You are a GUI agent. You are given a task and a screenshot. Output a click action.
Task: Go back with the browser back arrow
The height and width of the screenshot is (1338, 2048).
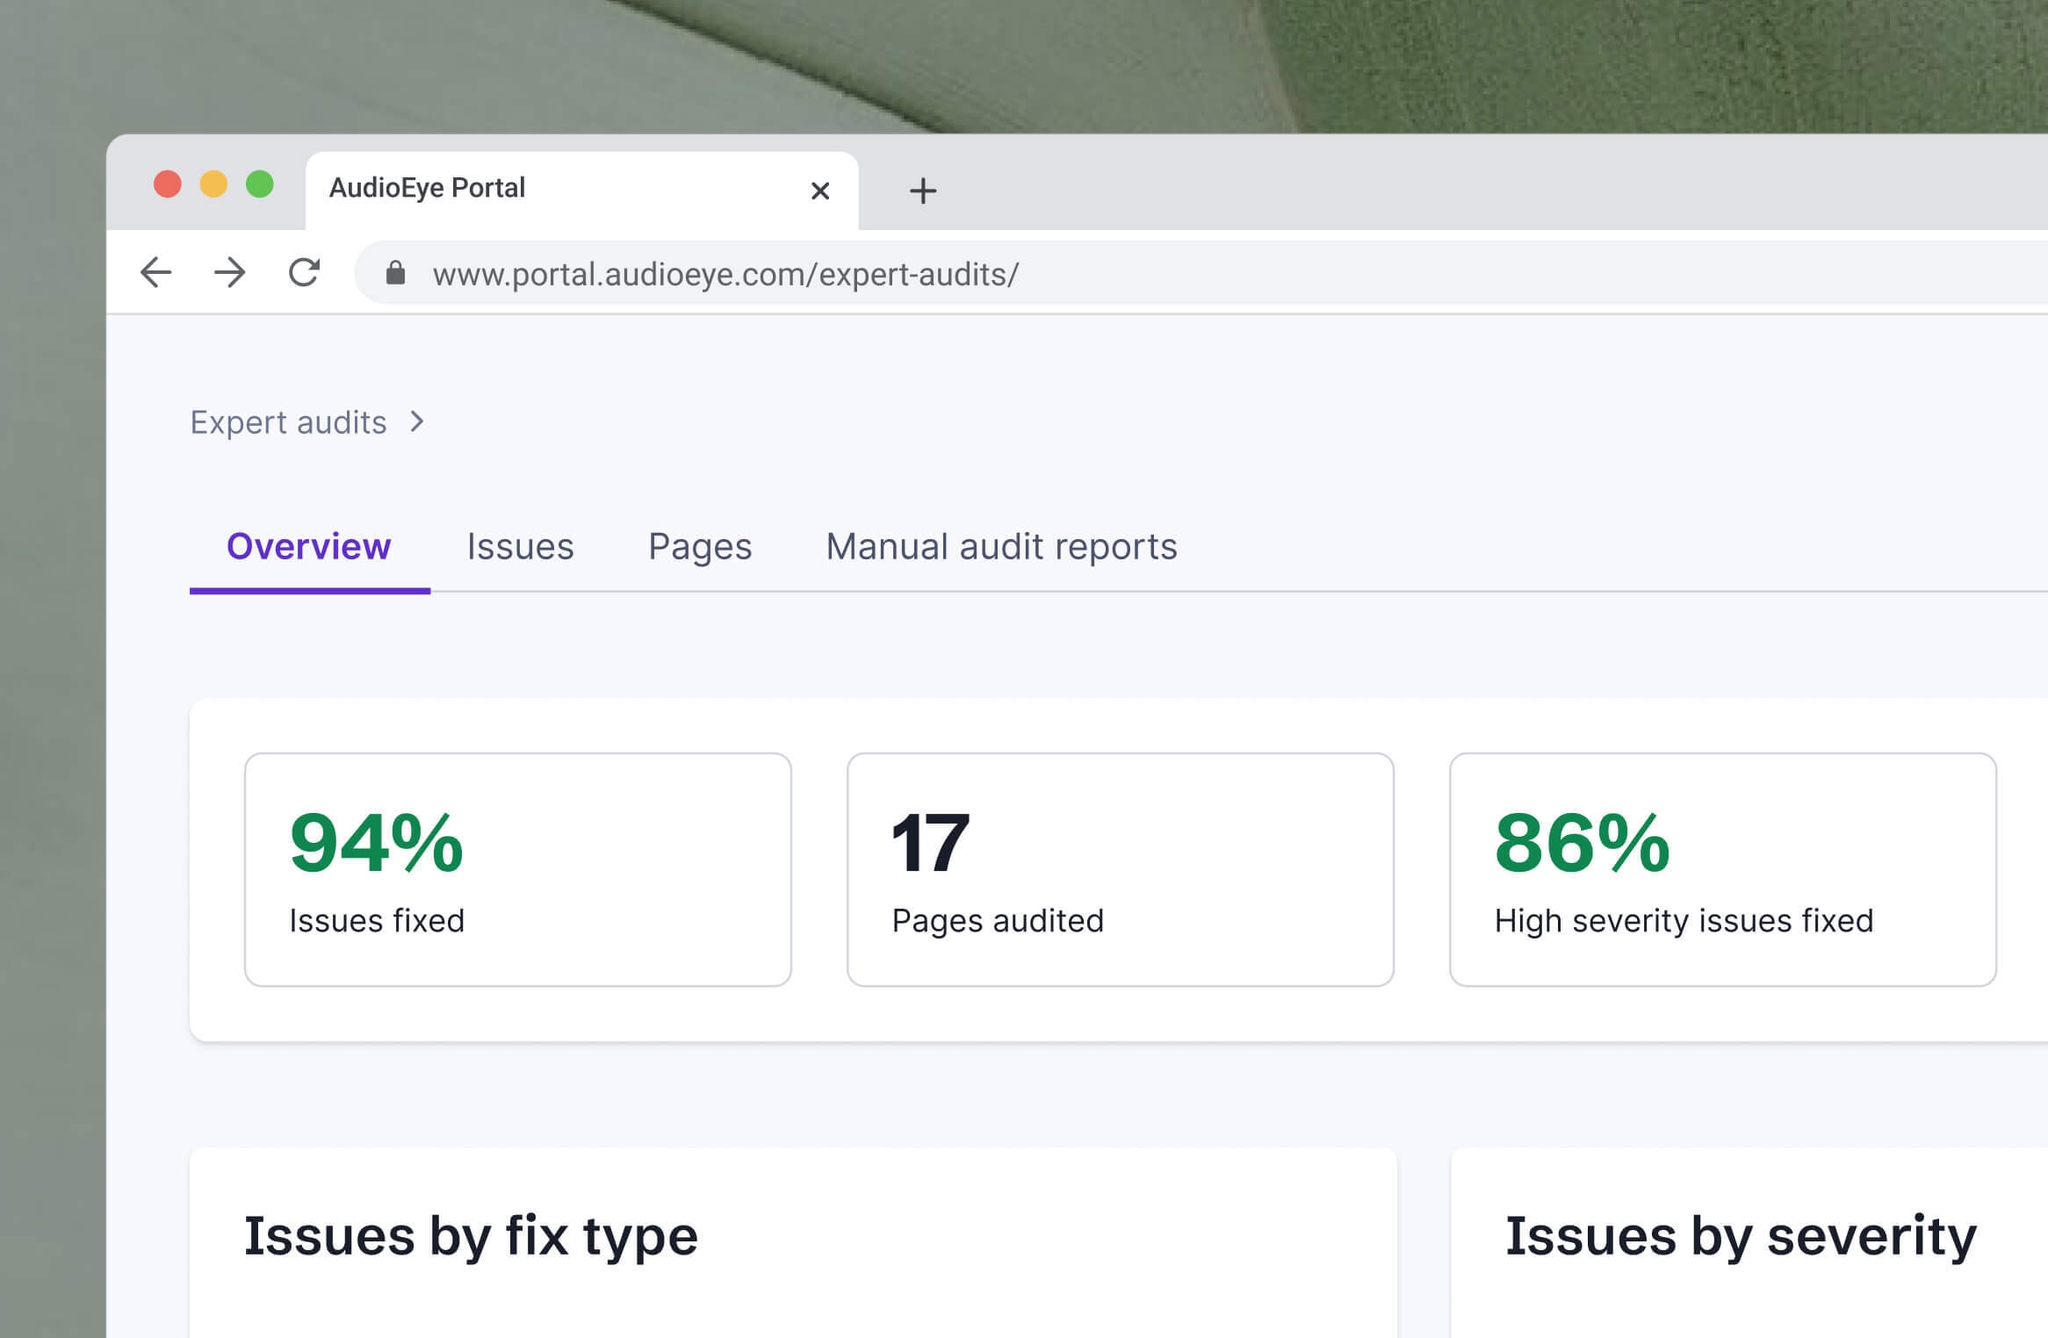coord(156,272)
